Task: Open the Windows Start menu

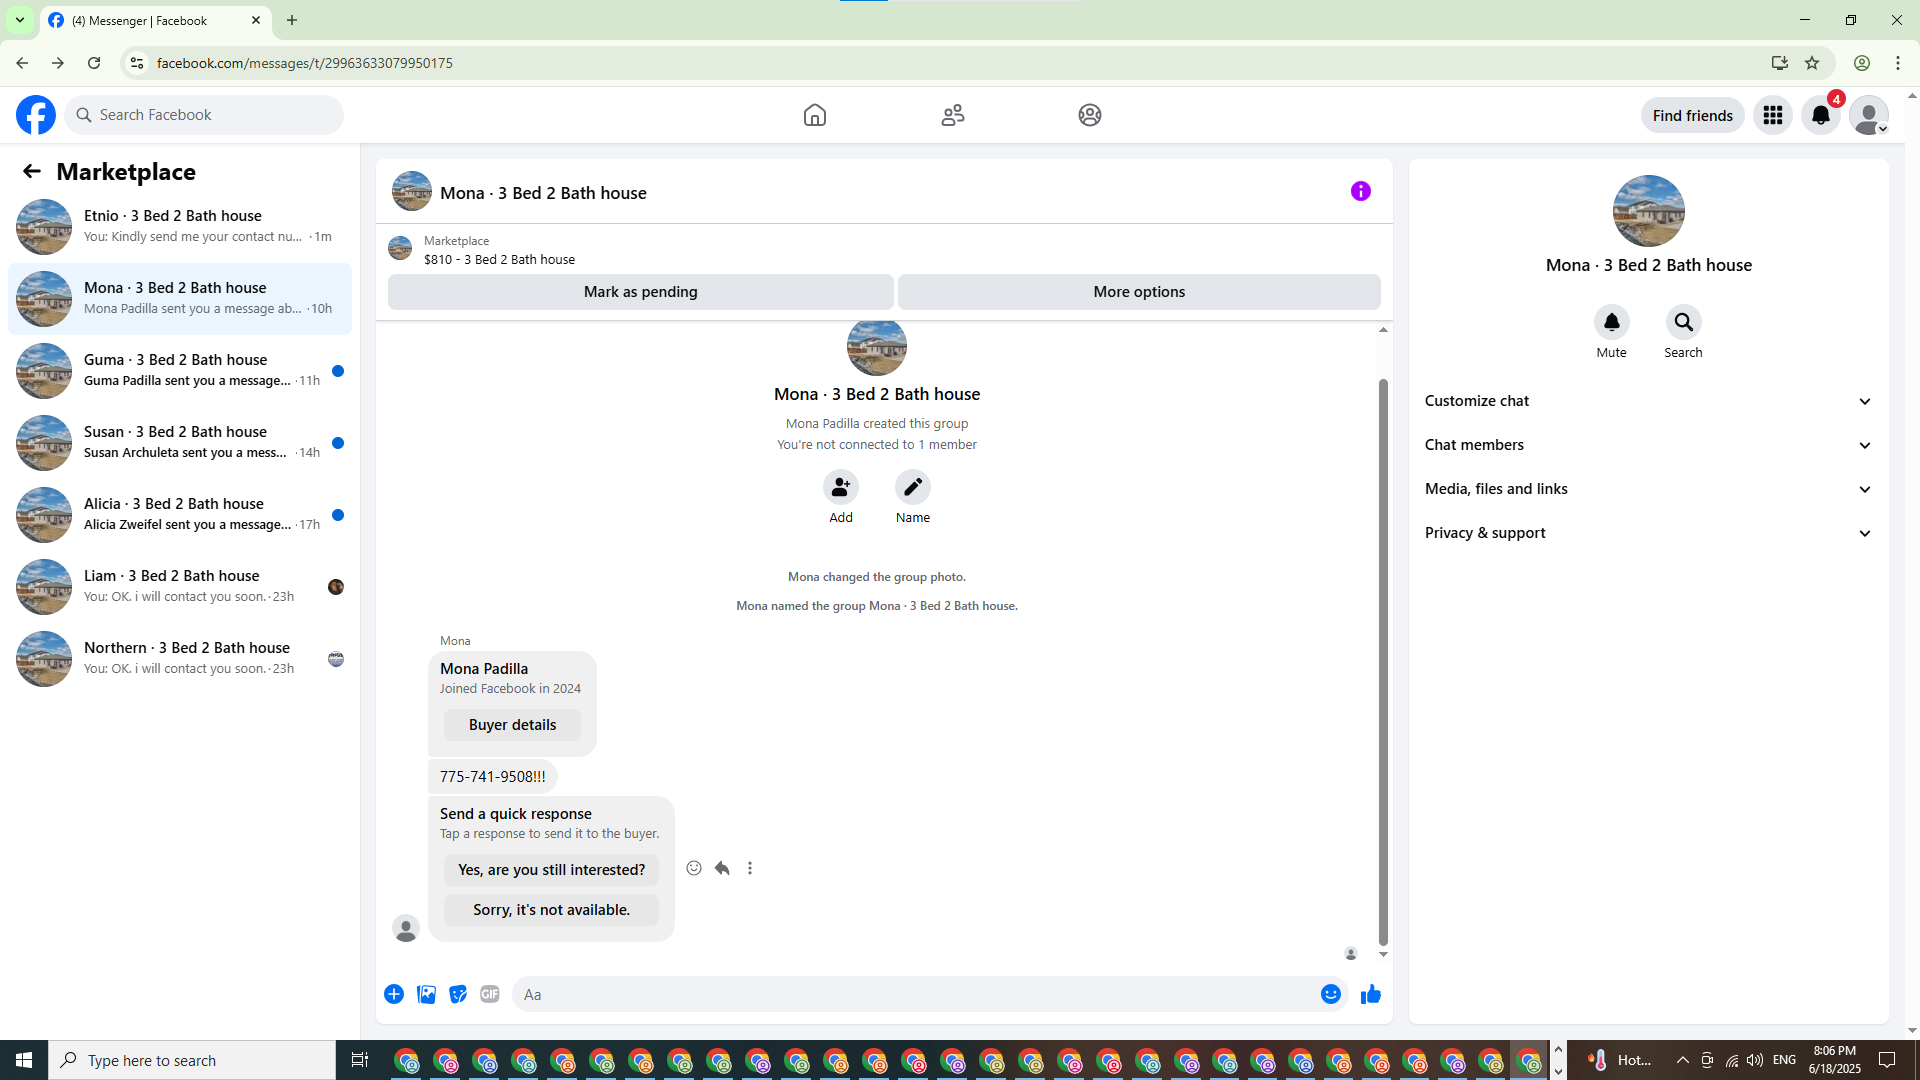Action: click(x=24, y=1060)
